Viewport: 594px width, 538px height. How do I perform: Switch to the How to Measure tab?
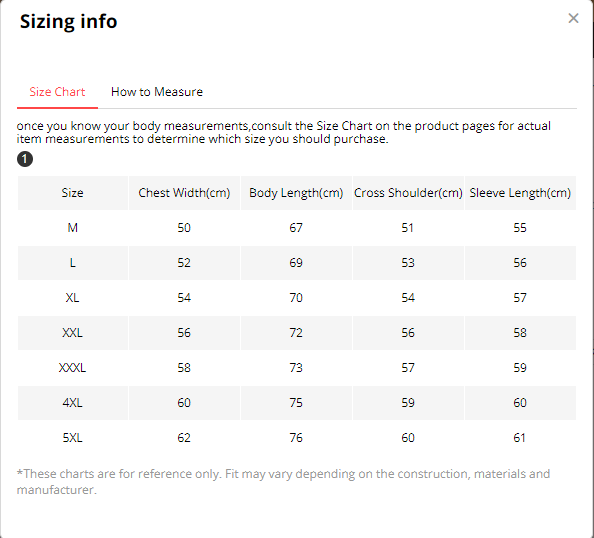[x=157, y=92]
